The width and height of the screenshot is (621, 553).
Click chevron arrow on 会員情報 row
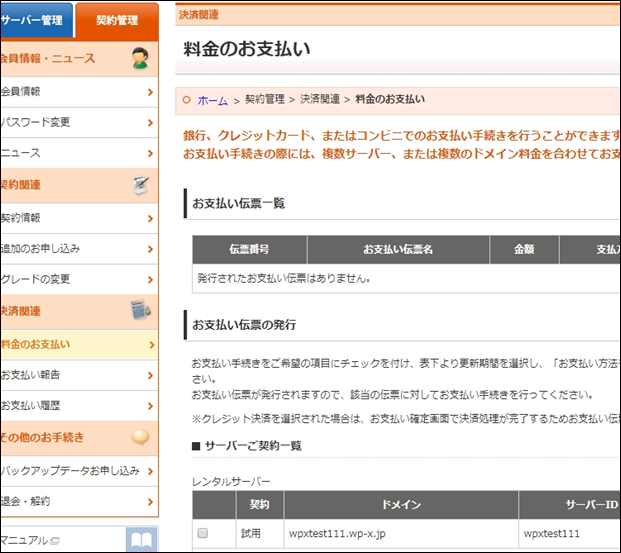[x=150, y=92]
